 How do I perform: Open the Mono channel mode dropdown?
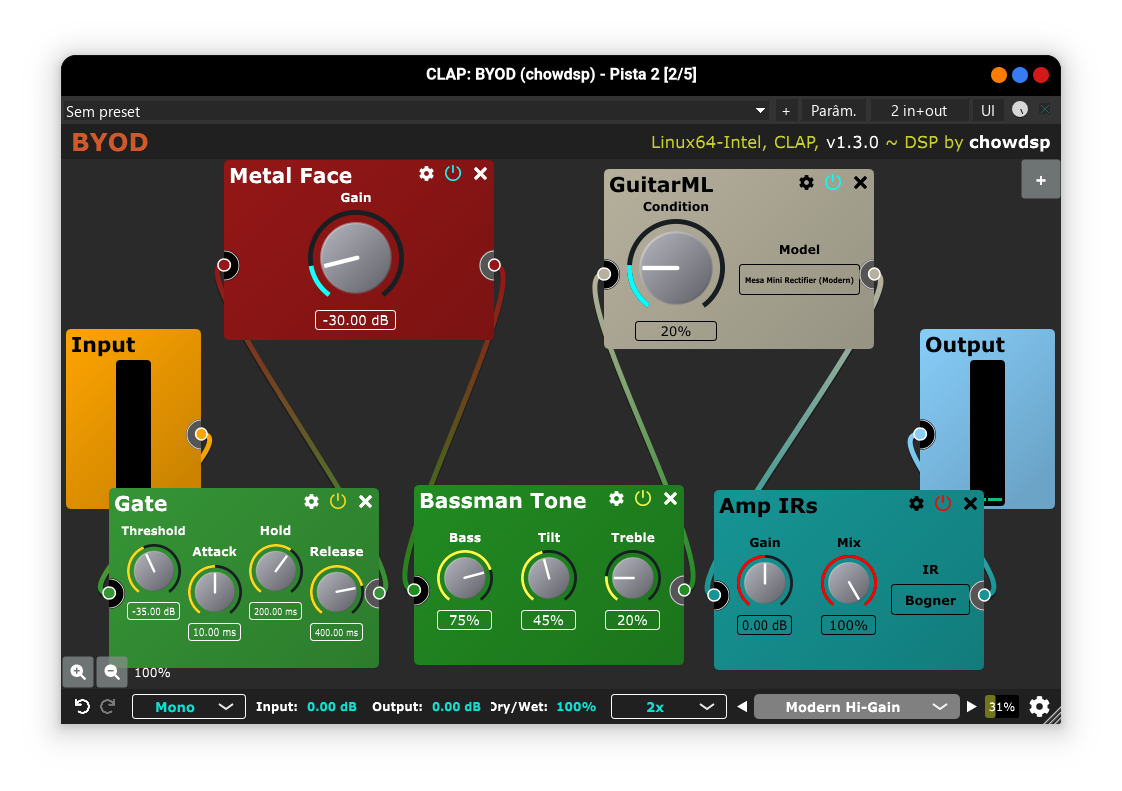pyautogui.click(x=189, y=707)
